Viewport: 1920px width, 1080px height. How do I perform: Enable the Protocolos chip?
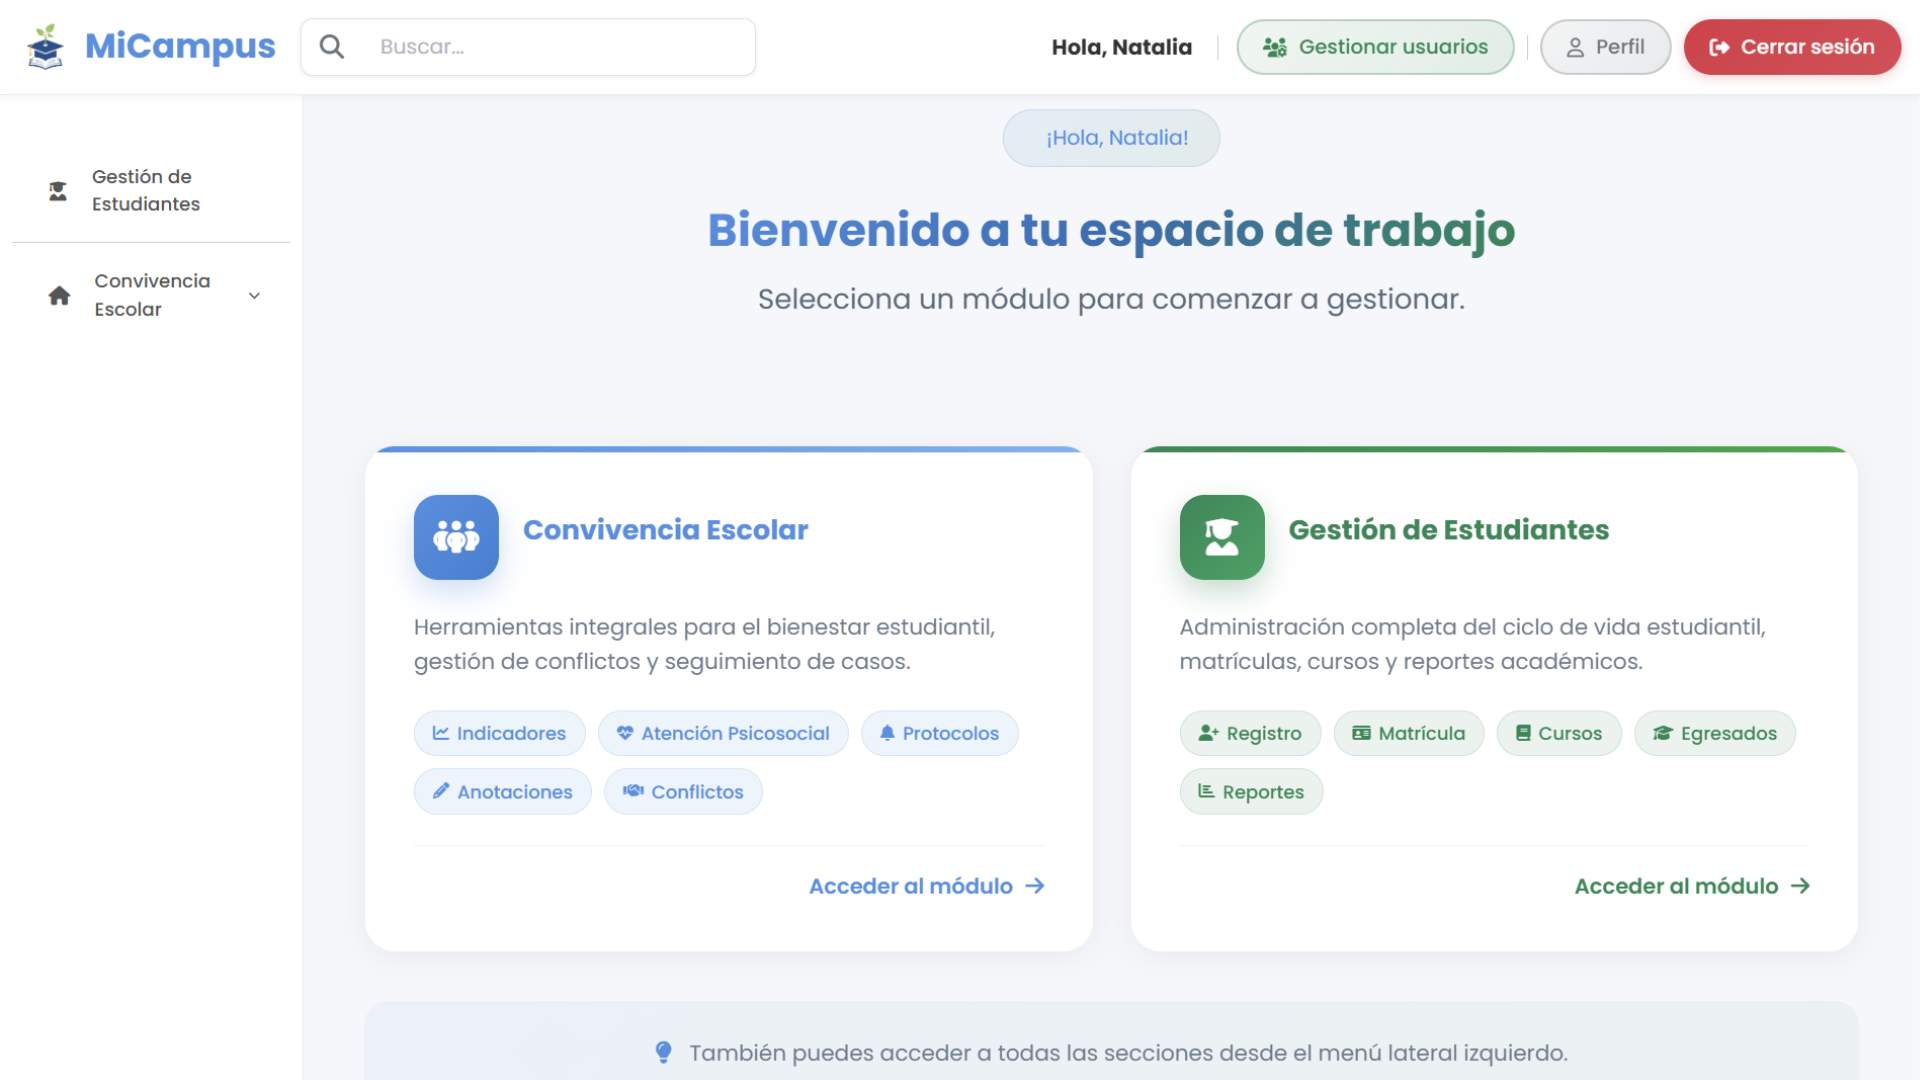coord(939,733)
